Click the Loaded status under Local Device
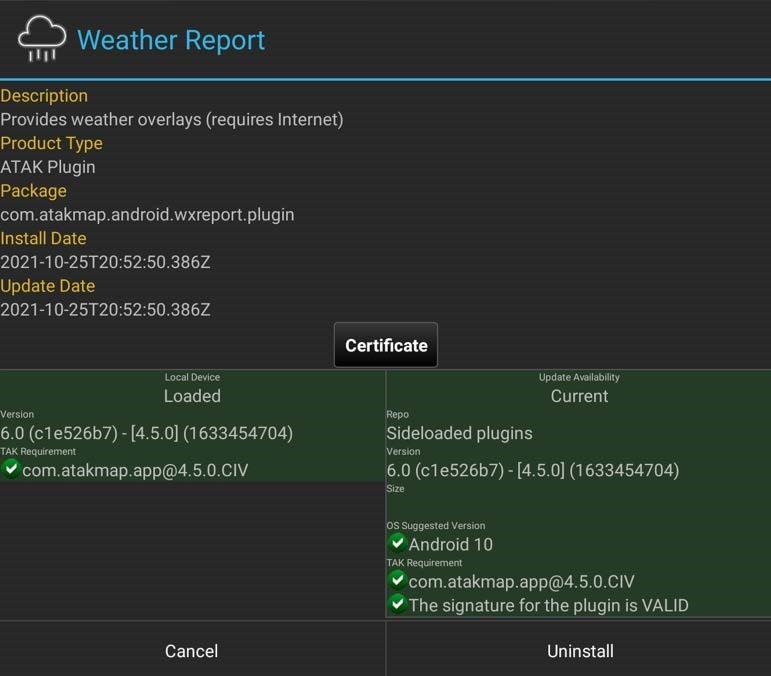 click(x=192, y=396)
